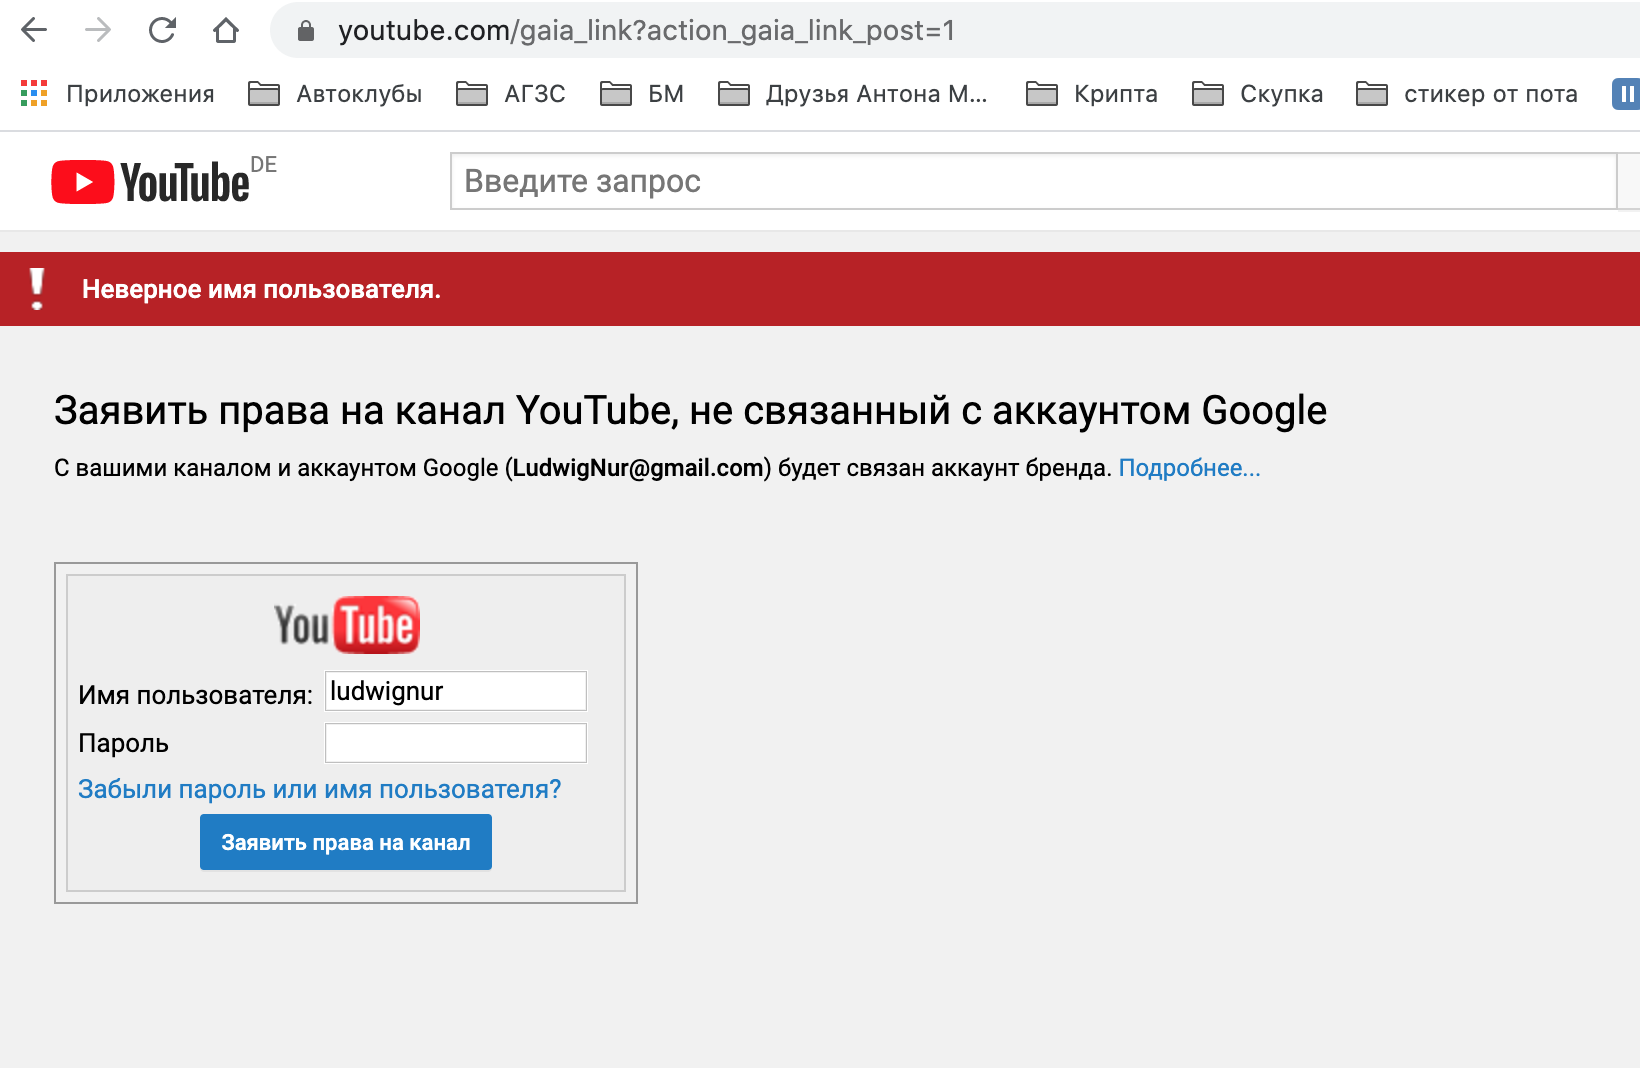
Task: Click the address bar URL
Action: click(x=646, y=31)
